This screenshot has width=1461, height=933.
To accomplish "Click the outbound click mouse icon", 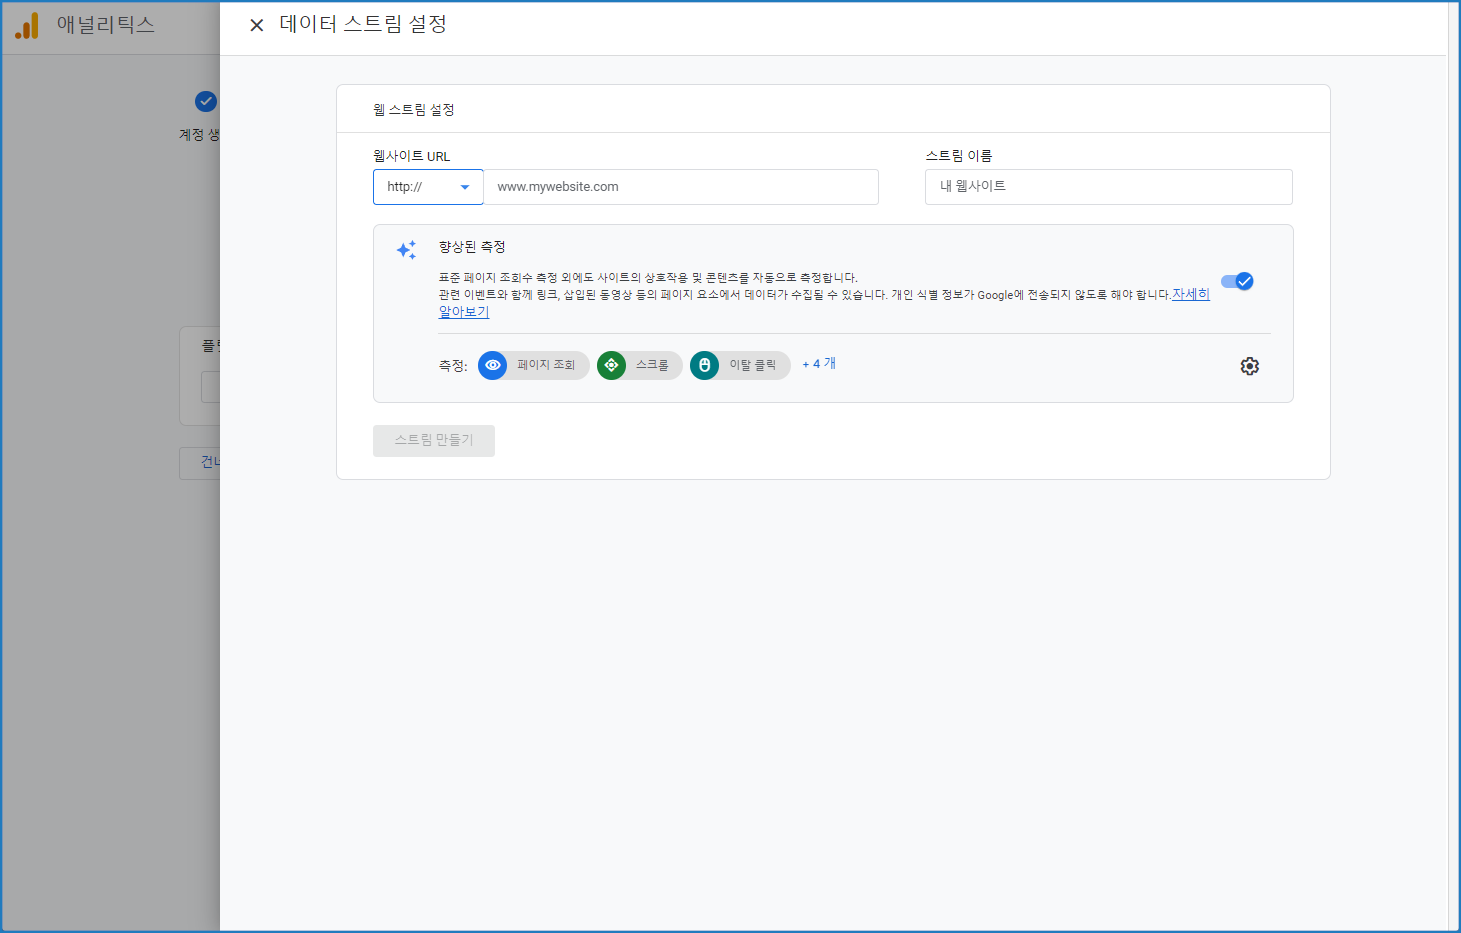I will click(704, 365).
